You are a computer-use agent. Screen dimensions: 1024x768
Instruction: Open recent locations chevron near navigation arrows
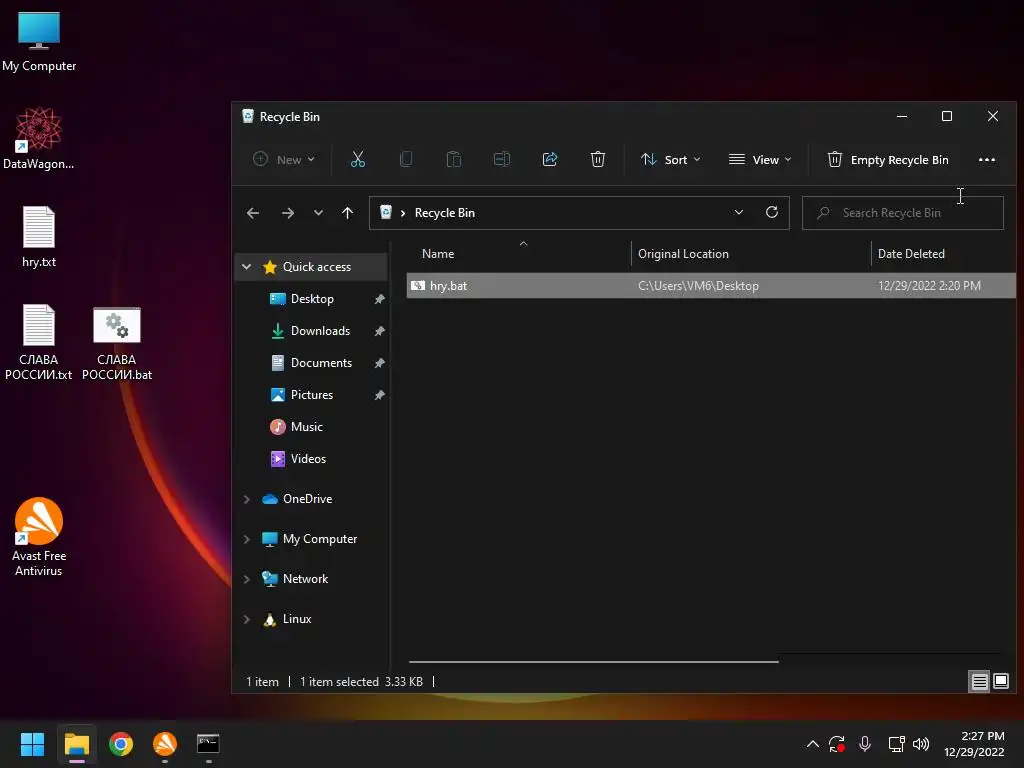318,213
